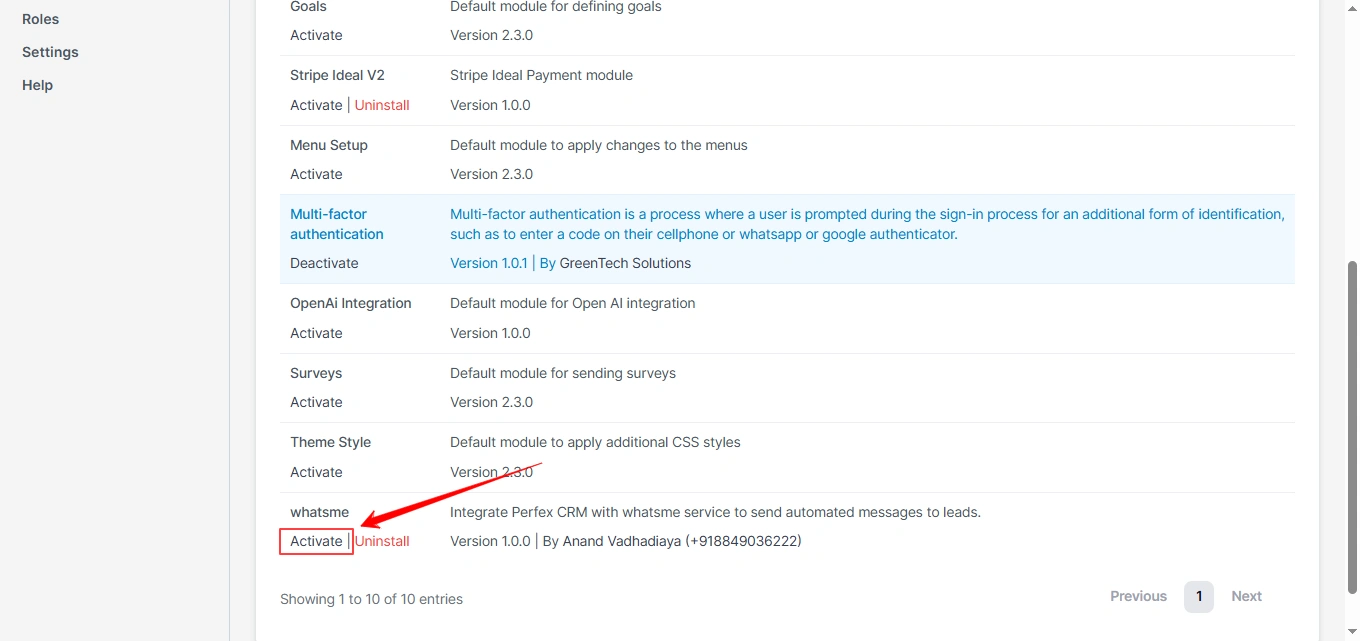
Task: Open the Roles section in sidebar
Action: pyautogui.click(x=40, y=18)
